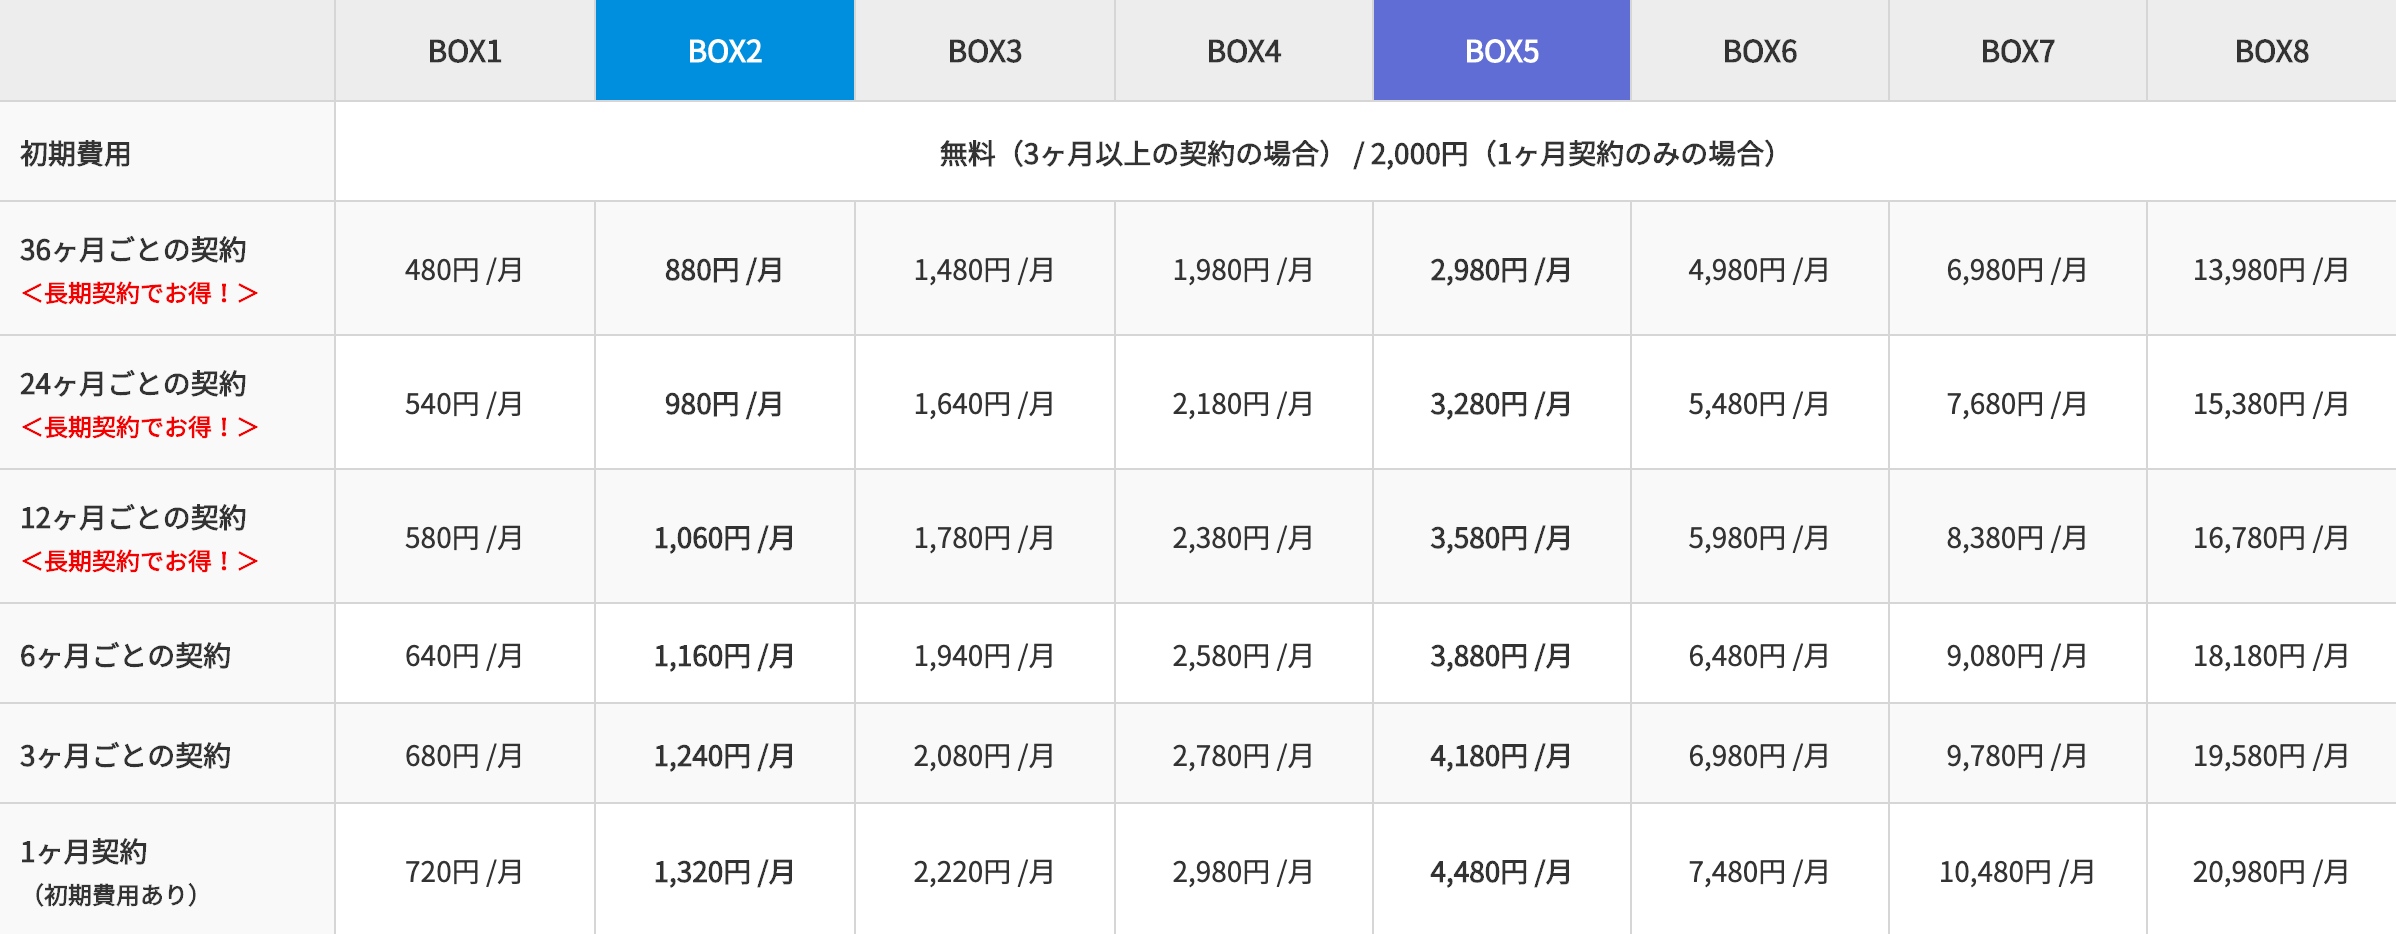Select the 12ヶ月ごとの契約 row label
Image resolution: width=2396 pixels, height=934 pixels.
pos(133,518)
